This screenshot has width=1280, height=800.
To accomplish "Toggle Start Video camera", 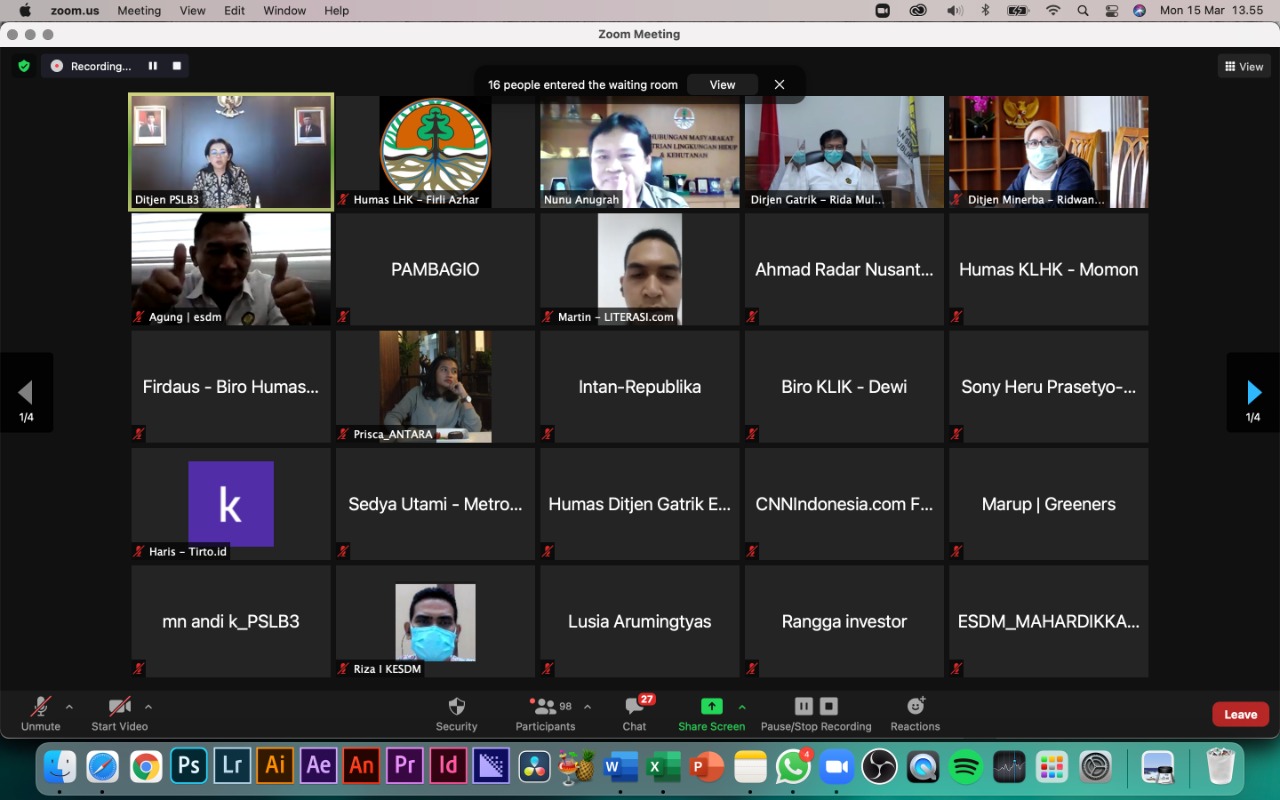I will pos(119,707).
